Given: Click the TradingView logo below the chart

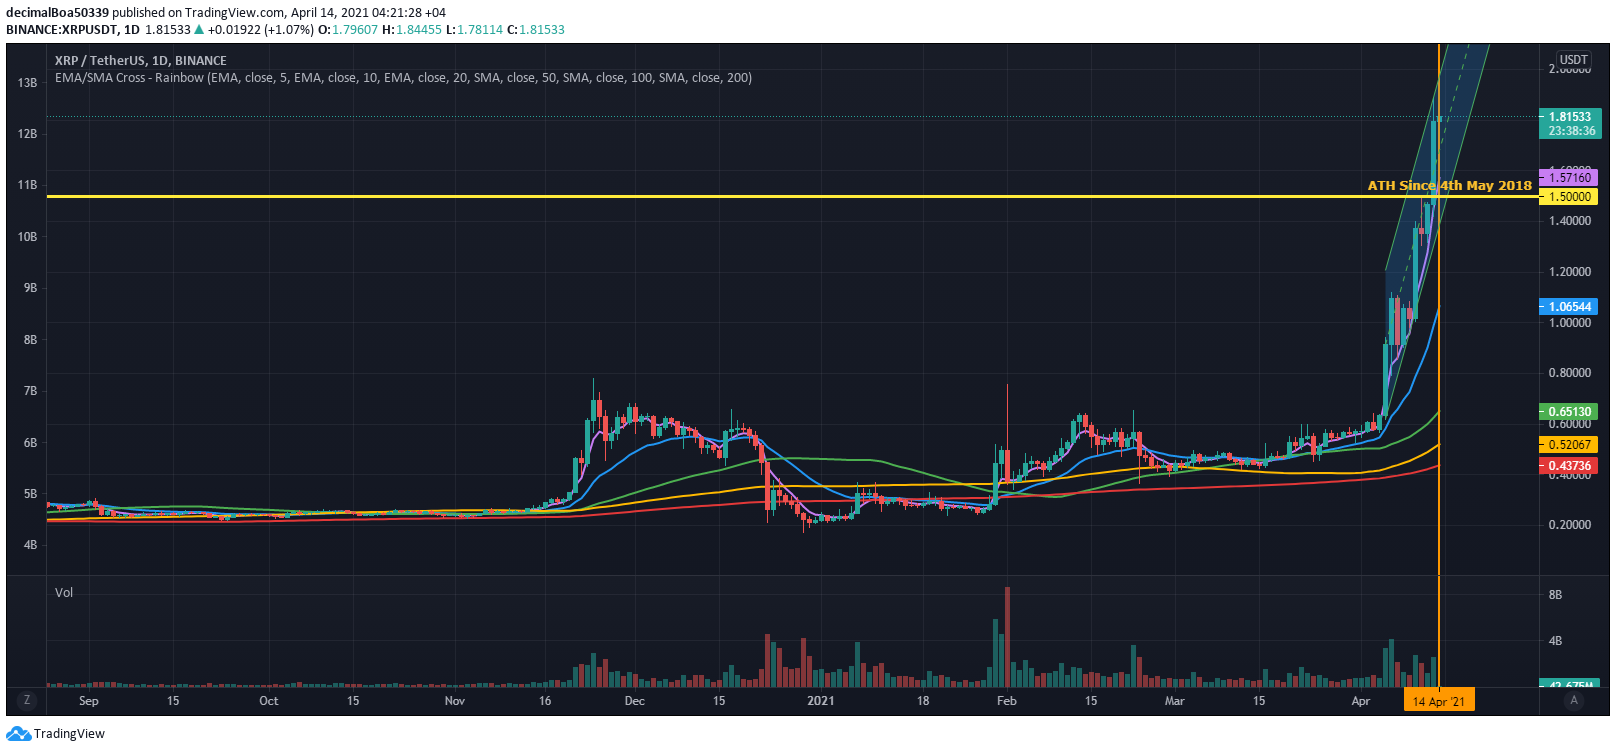Looking at the screenshot, I should 55,734.
